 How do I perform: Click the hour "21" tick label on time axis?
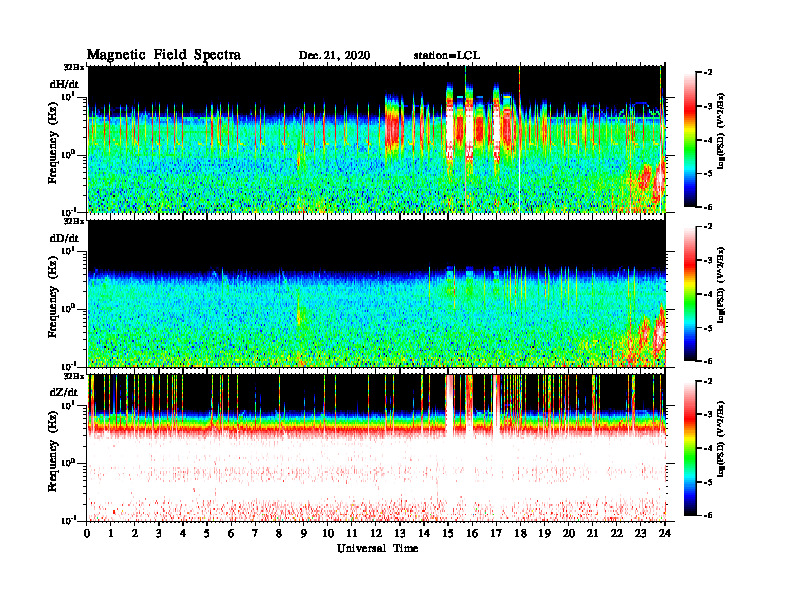[592, 534]
